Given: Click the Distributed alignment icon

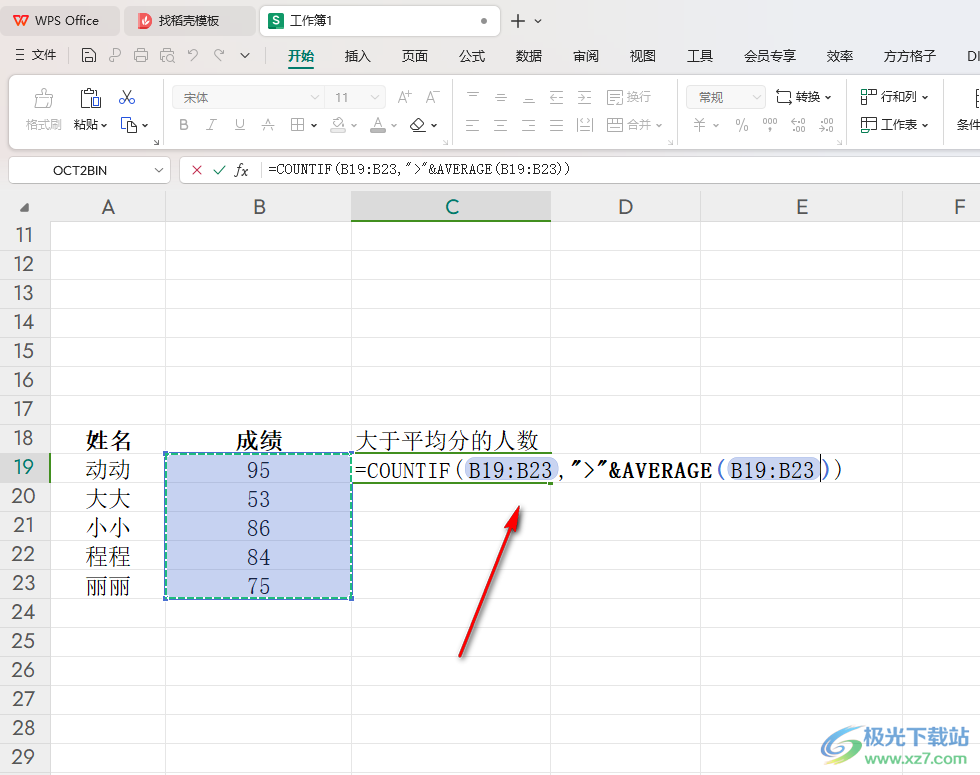Looking at the screenshot, I should [x=584, y=125].
